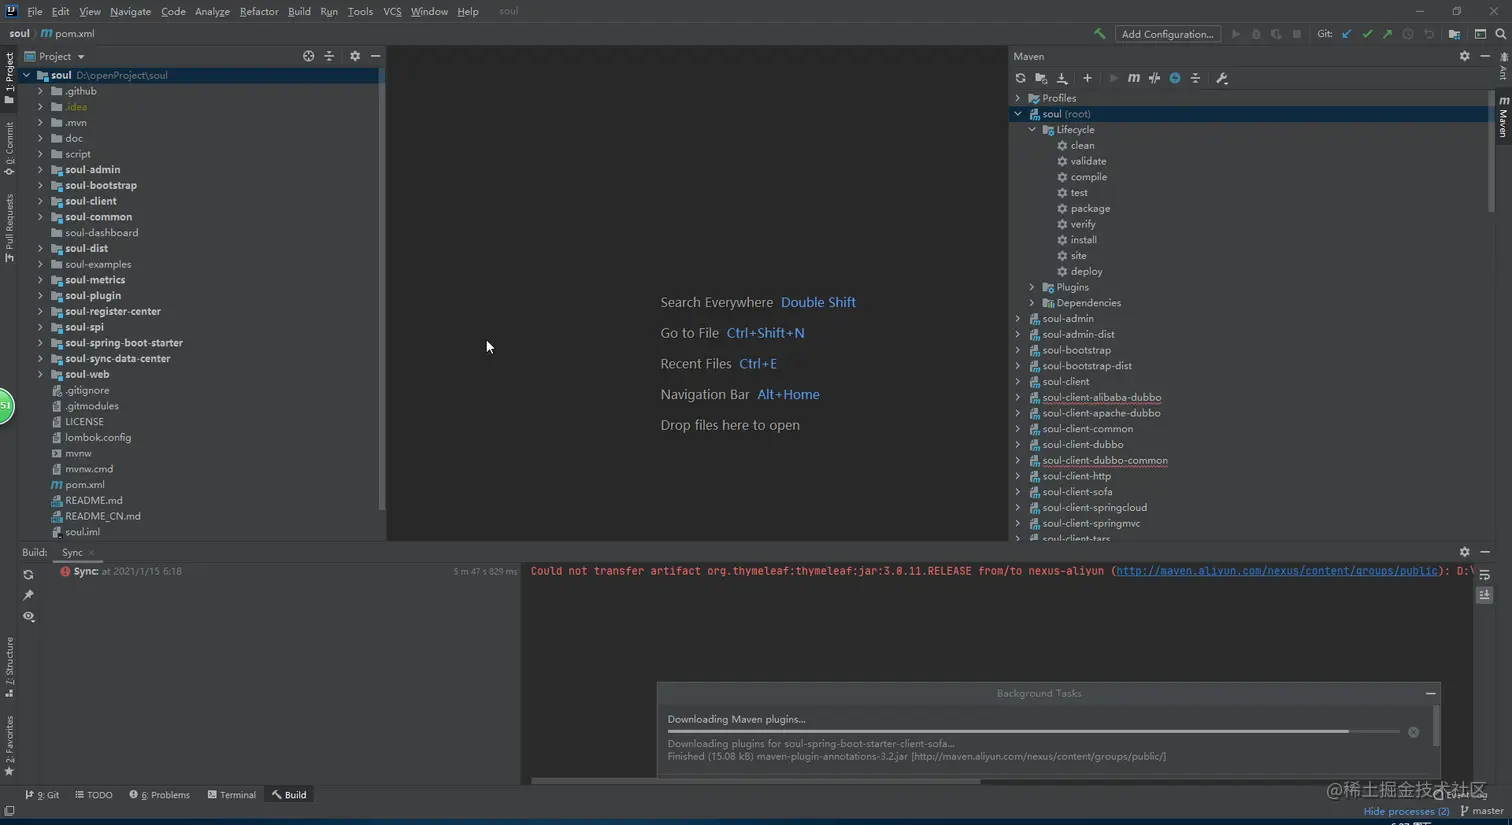Click Hide processes (2) link
Viewport: 1512px width, 825px height.
click(x=1406, y=811)
